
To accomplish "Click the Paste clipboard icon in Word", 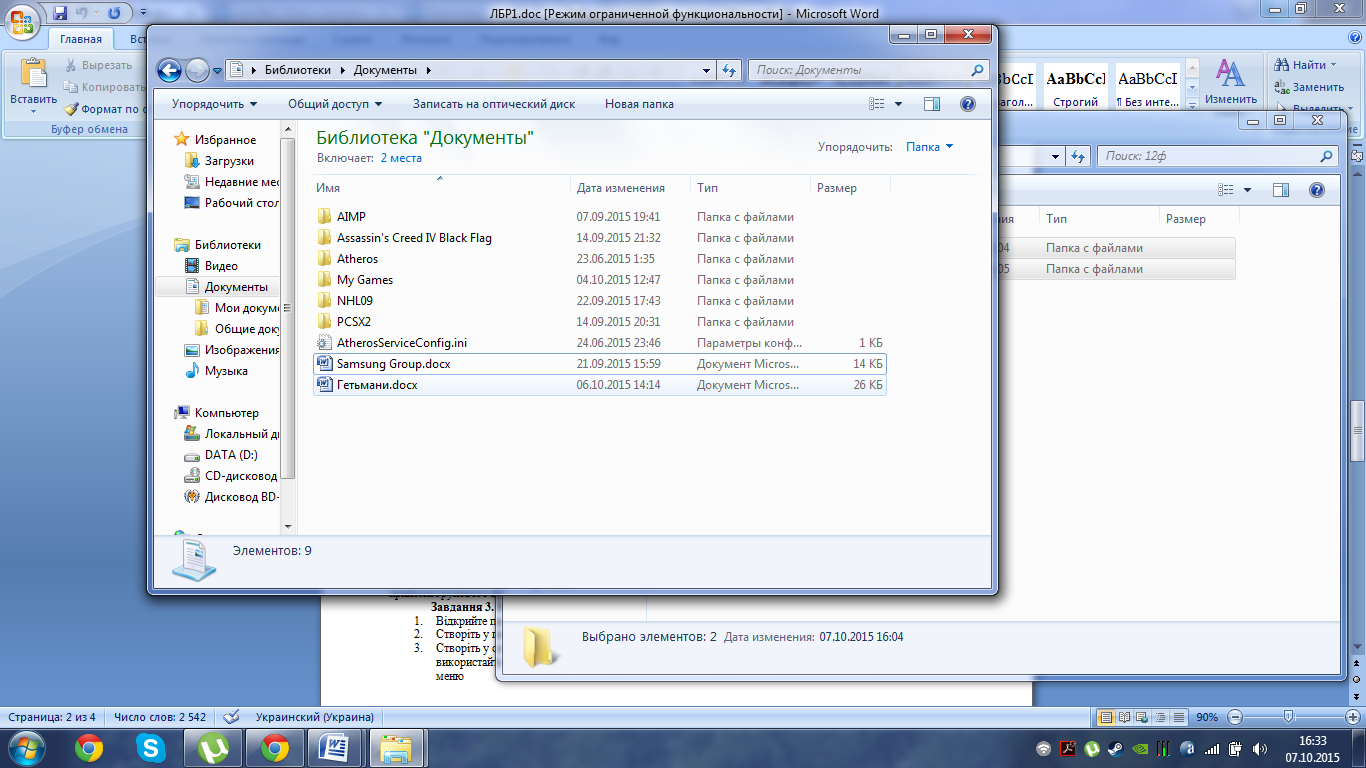I will pos(33,74).
